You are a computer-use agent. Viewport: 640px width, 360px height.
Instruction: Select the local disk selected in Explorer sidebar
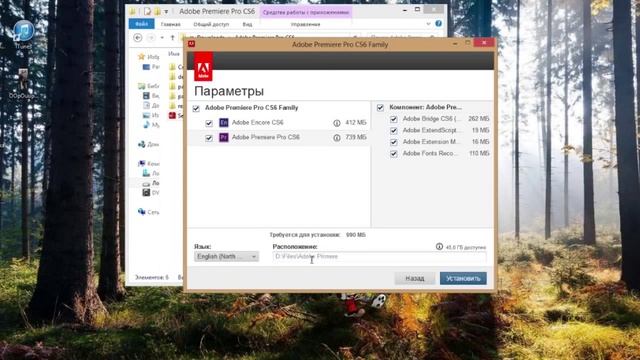click(x=151, y=183)
